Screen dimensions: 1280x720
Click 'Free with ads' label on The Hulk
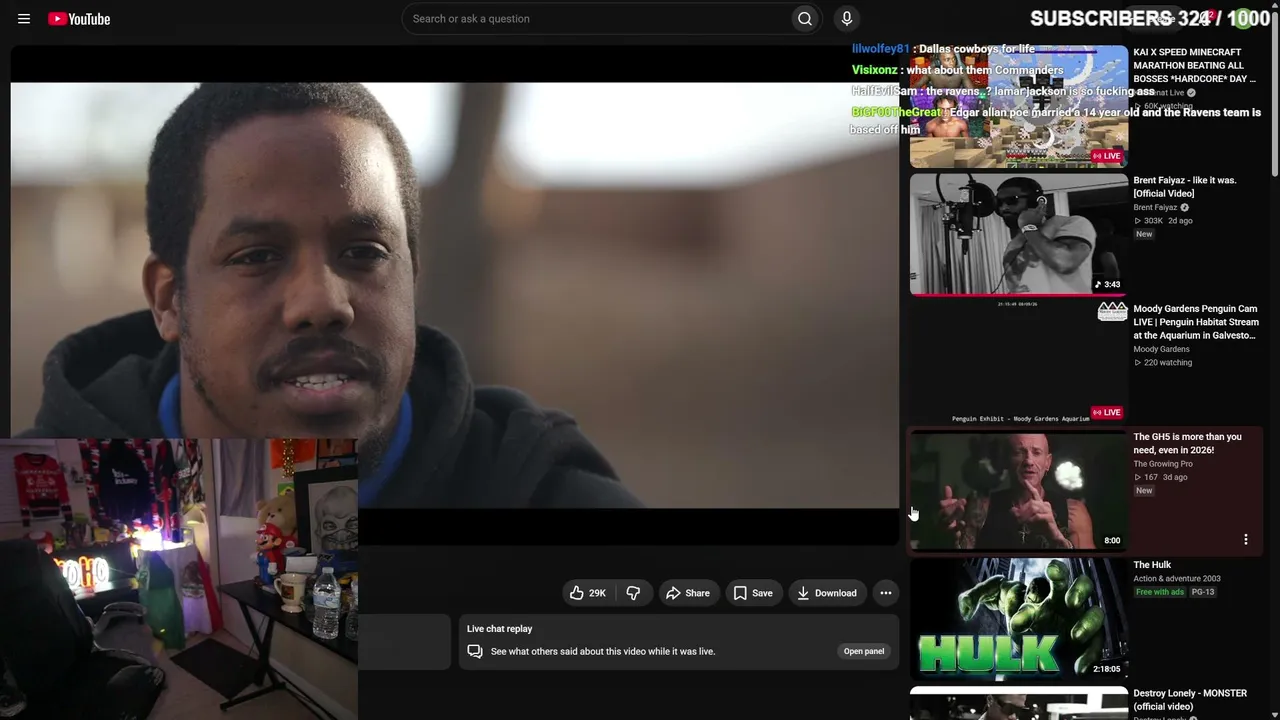tap(1160, 592)
